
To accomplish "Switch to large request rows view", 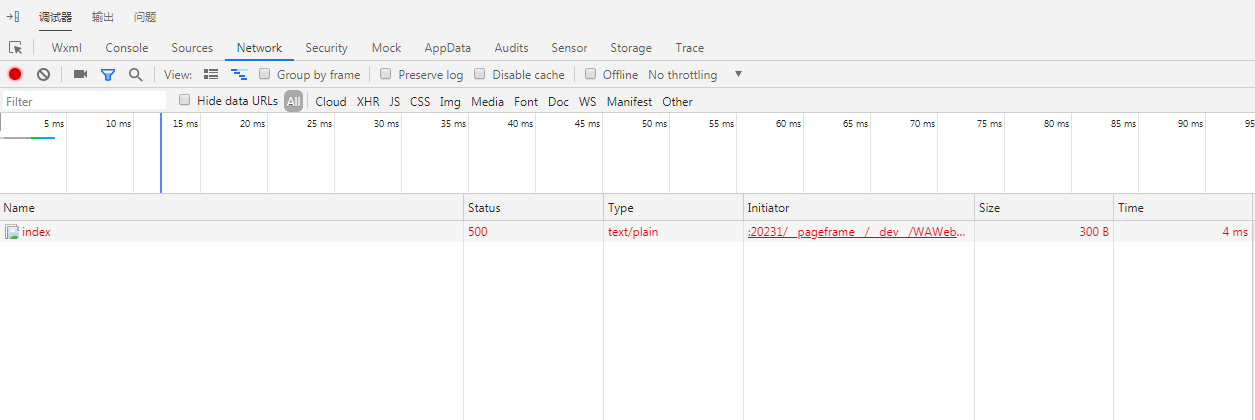I will click(211, 74).
